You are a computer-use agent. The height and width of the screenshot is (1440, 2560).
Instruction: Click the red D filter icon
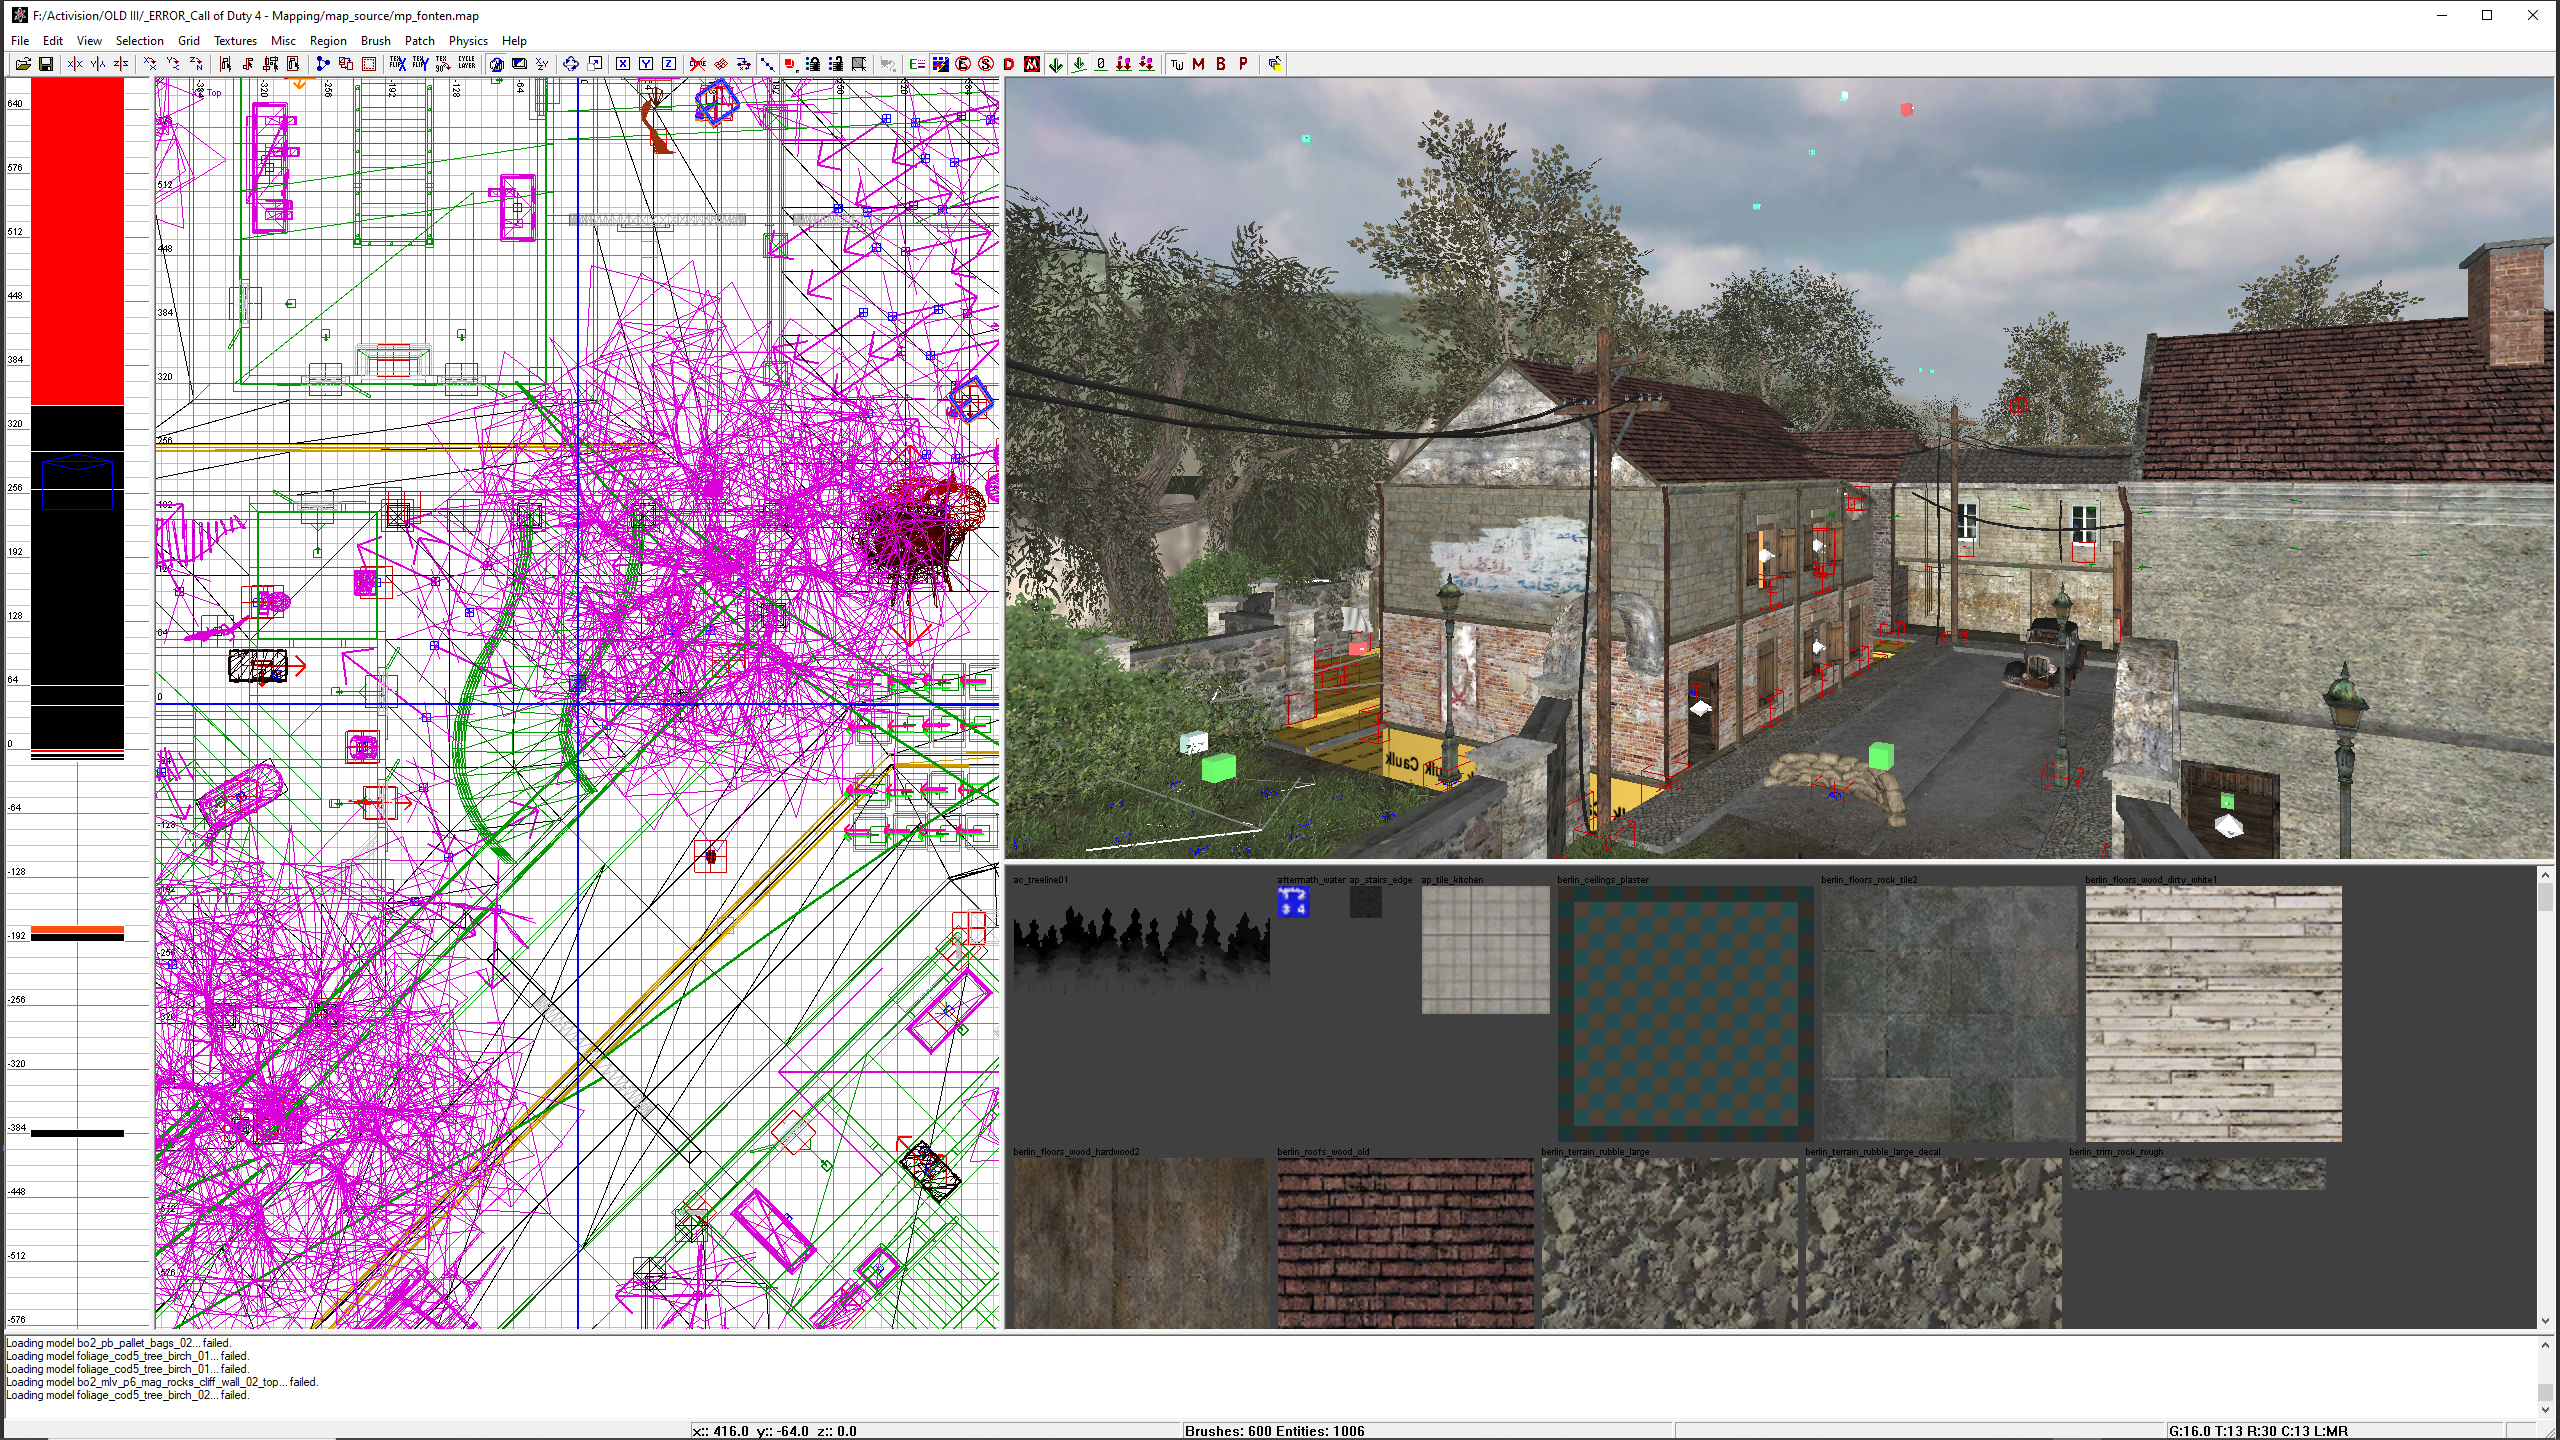[1009, 64]
